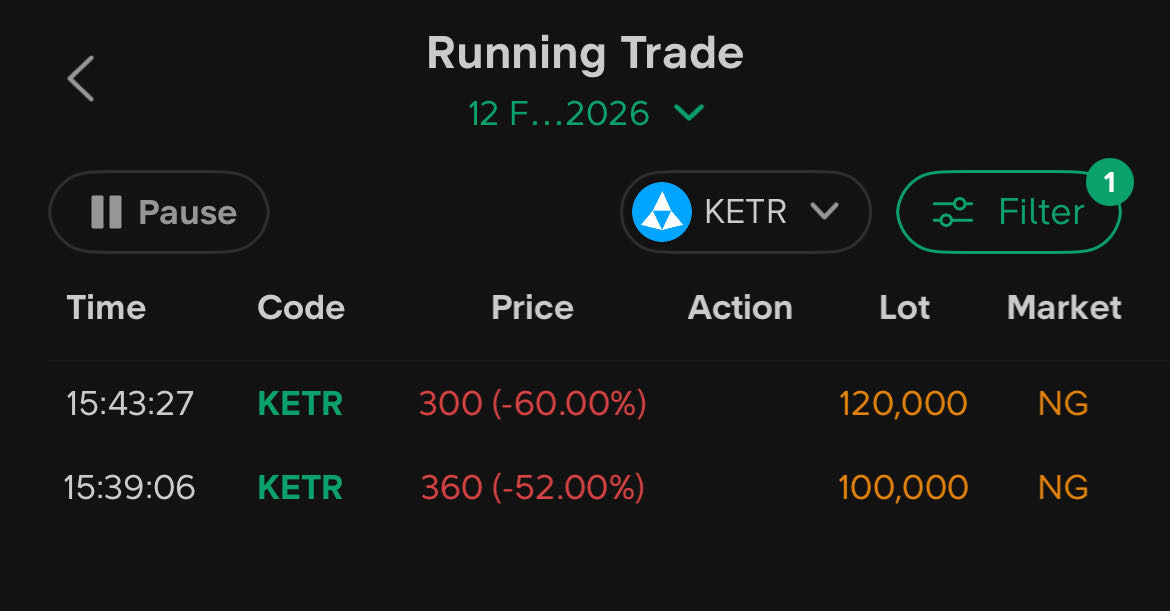Tap the back arrow icon
Screen dimensions: 1170x611
pos(81,78)
